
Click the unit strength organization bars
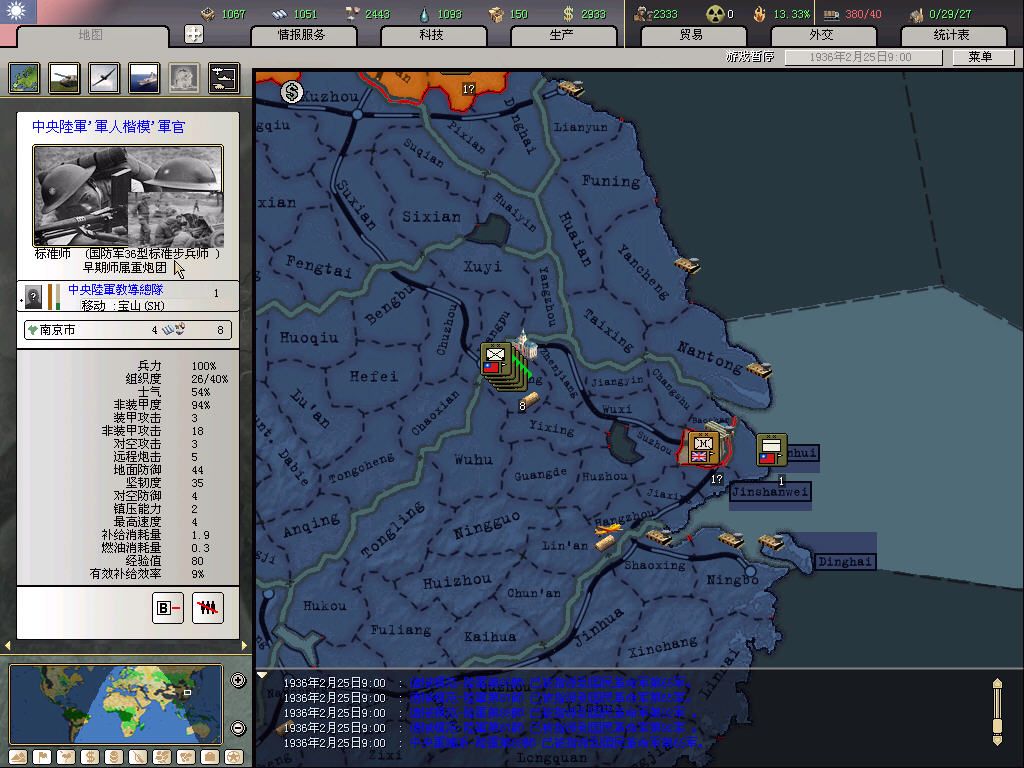coord(54,296)
